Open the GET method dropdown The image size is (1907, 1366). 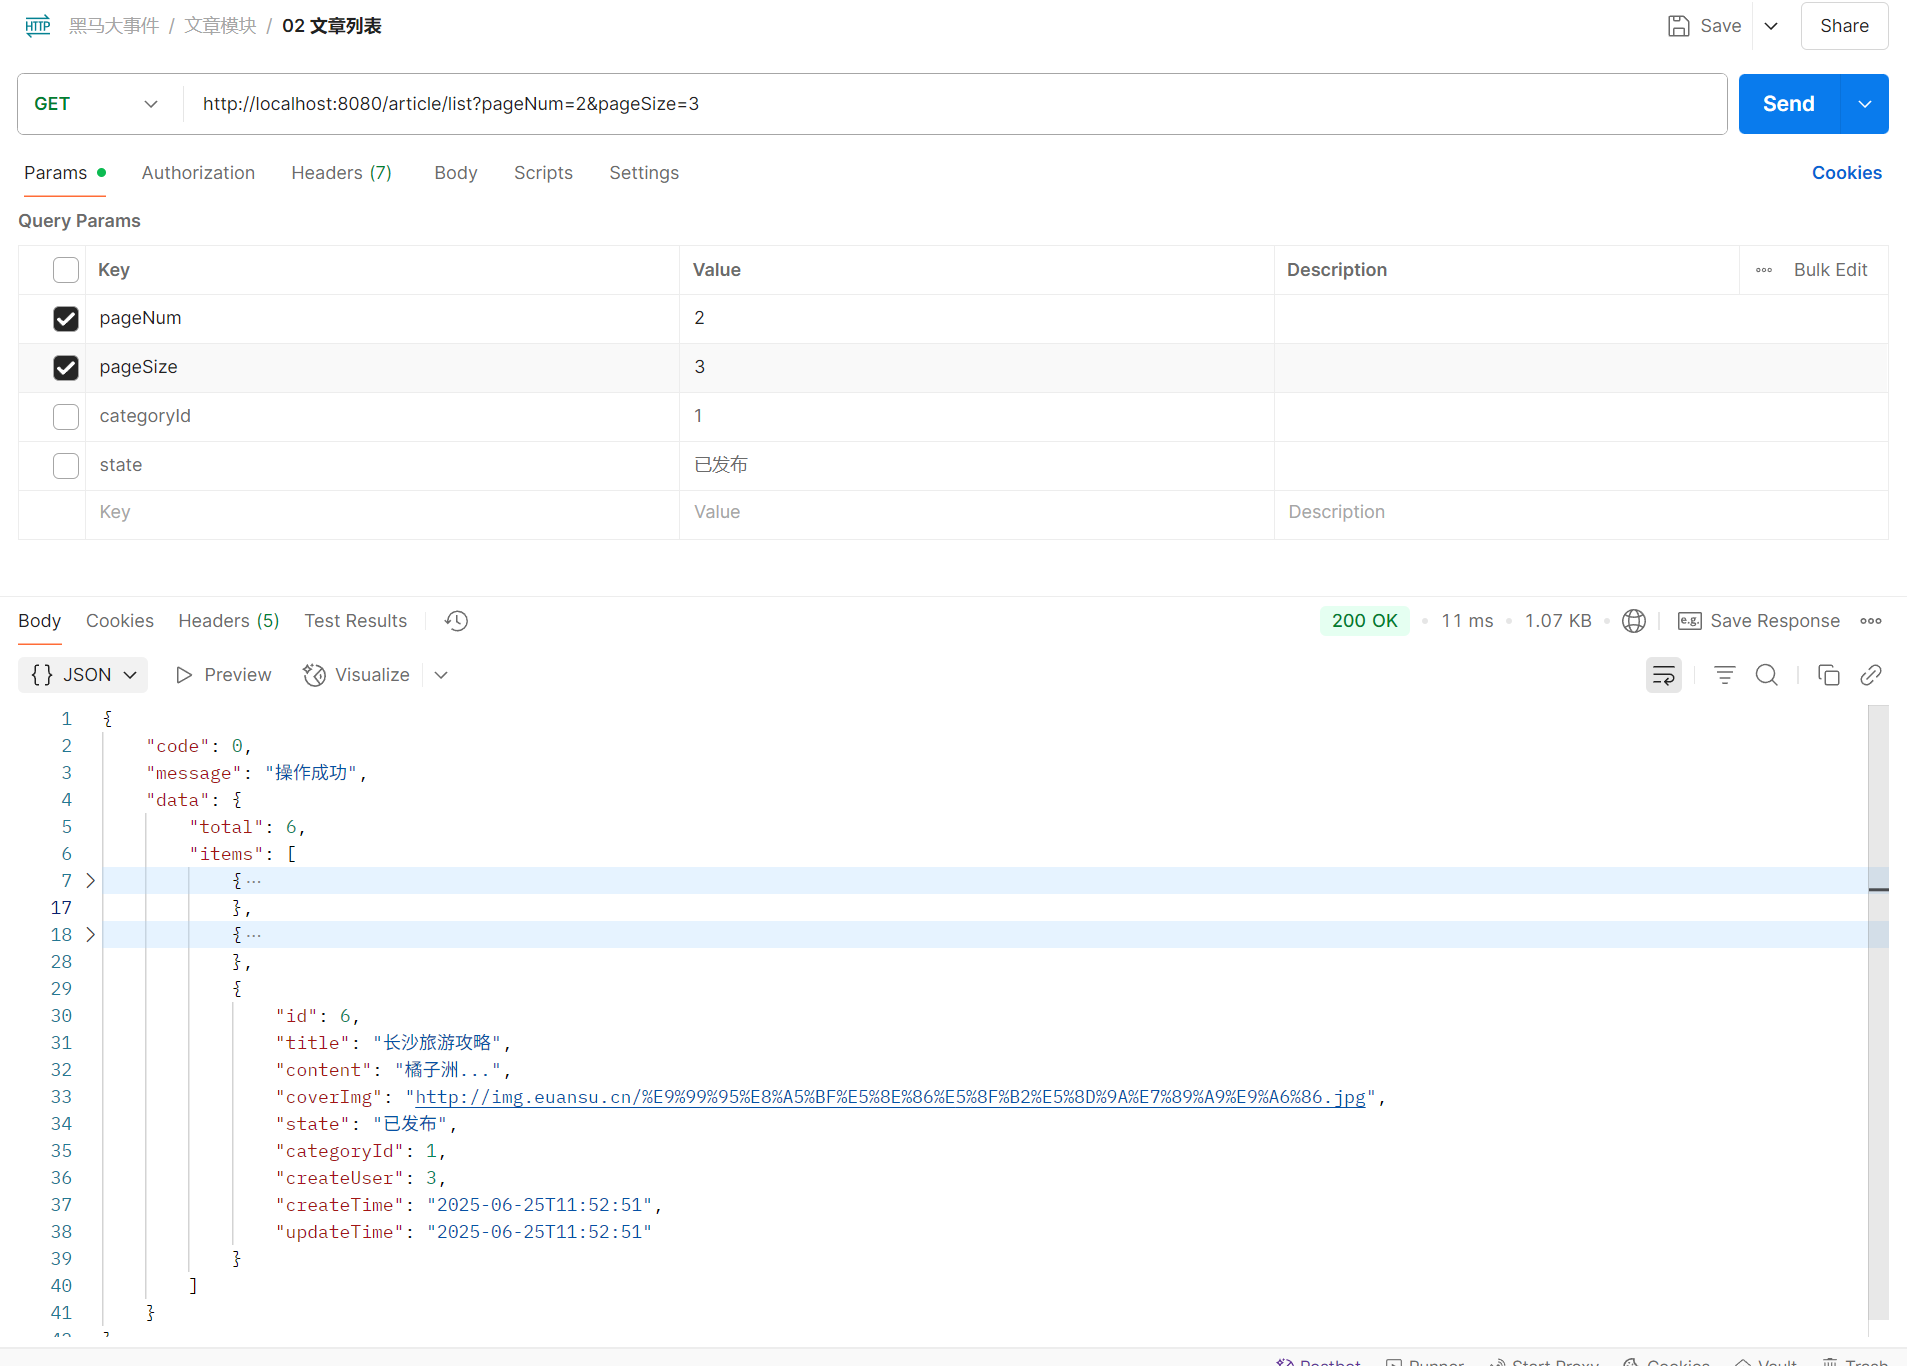(x=96, y=104)
